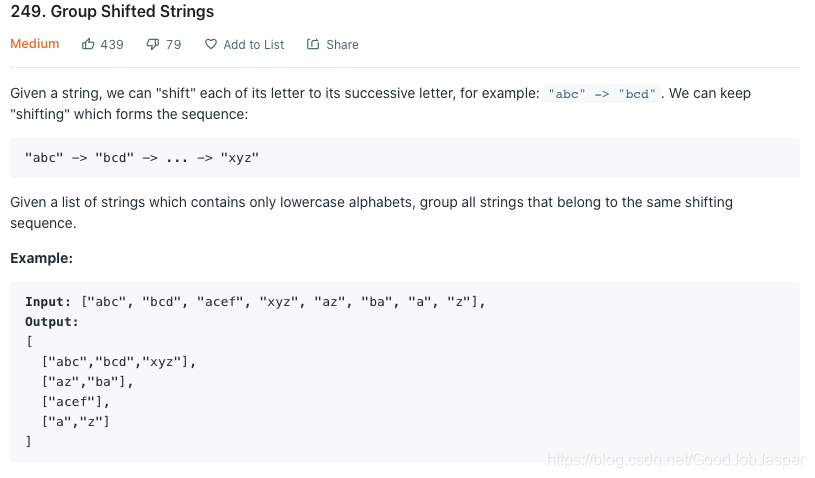Click the ["a","z"] output group
Viewport: 815px width, 478px height.
pos(76,421)
